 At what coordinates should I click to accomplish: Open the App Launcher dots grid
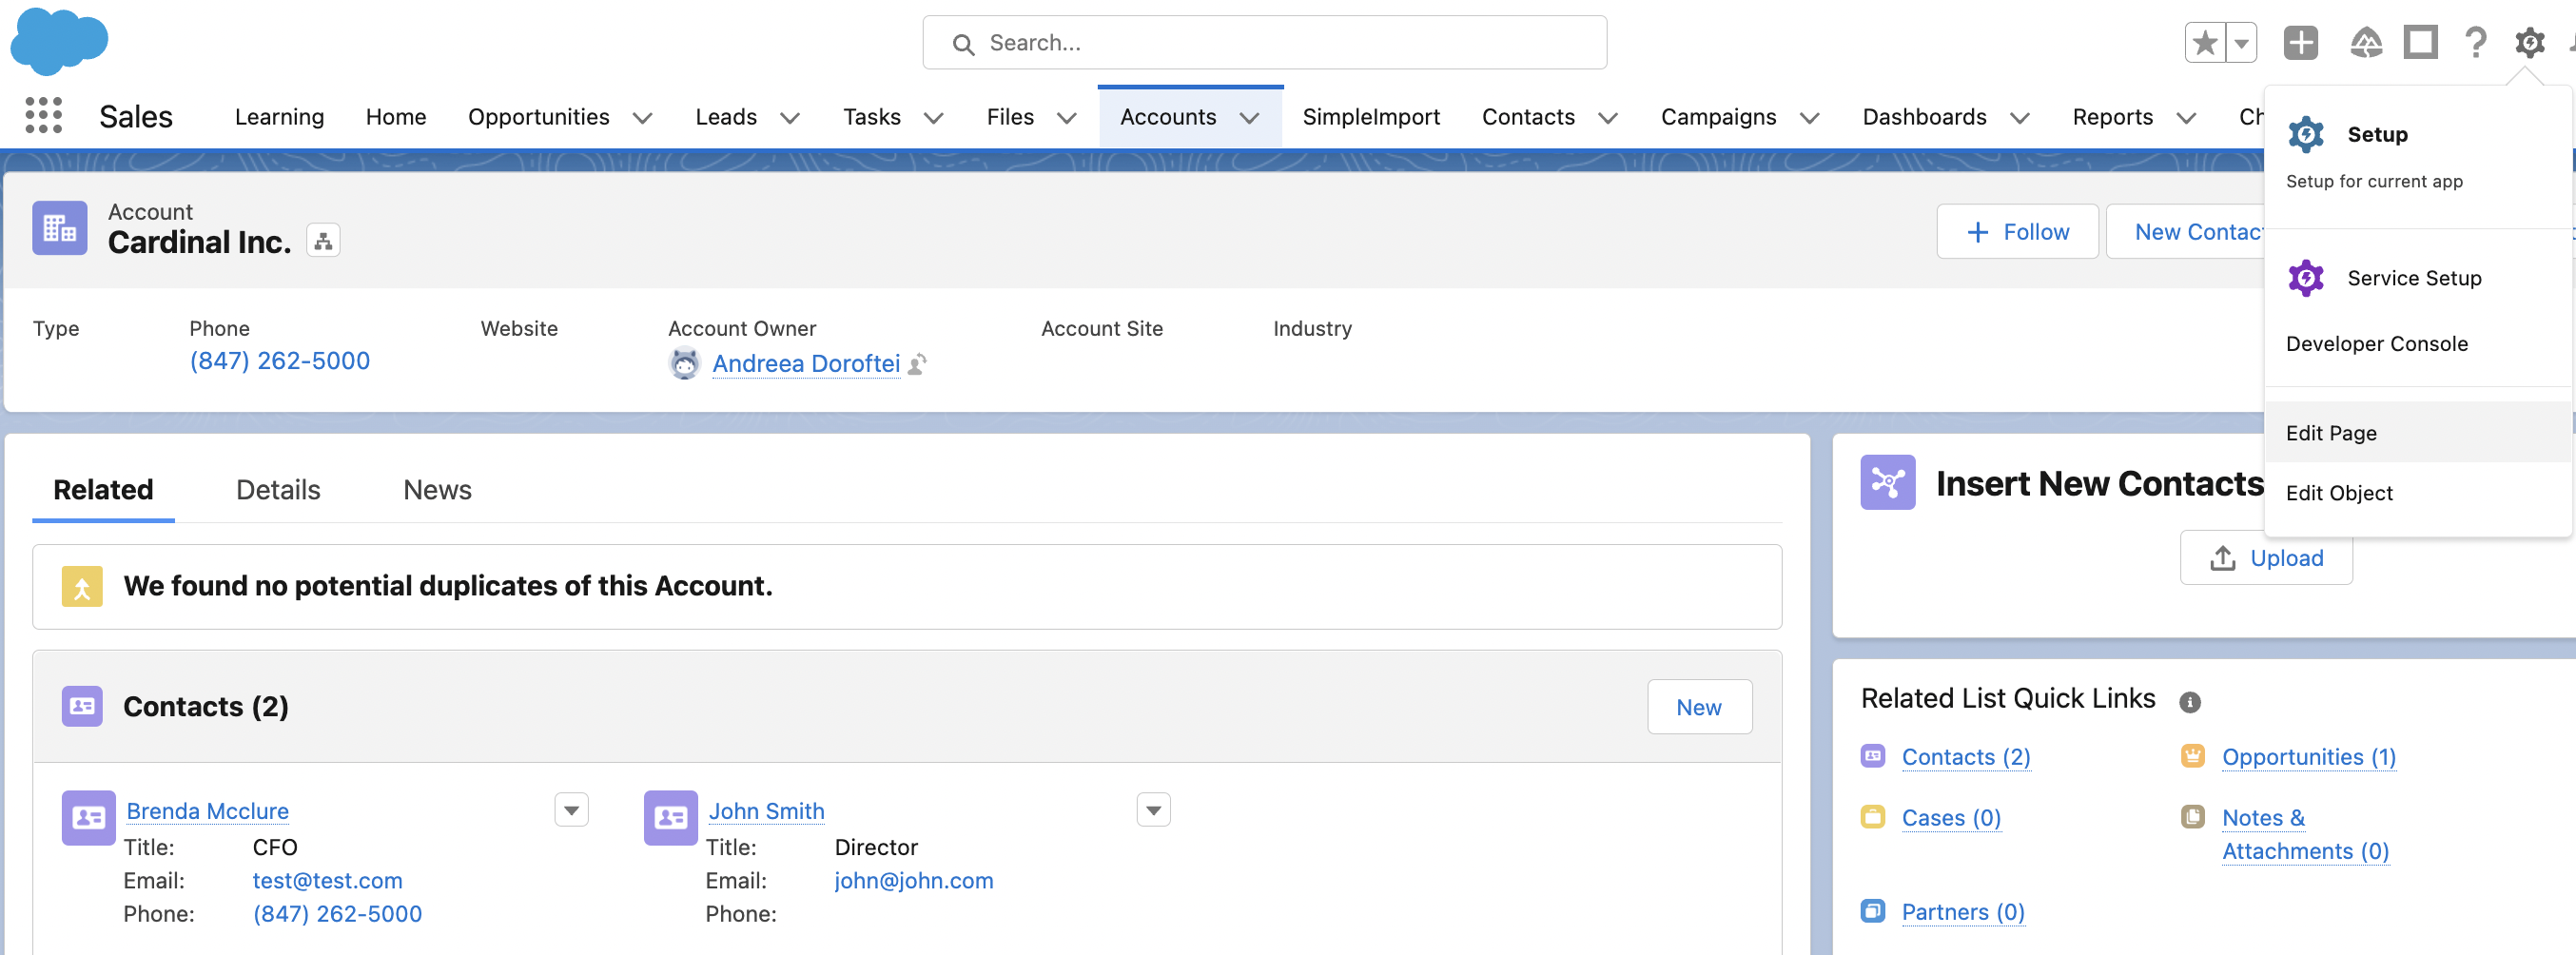(x=43, y=116)
